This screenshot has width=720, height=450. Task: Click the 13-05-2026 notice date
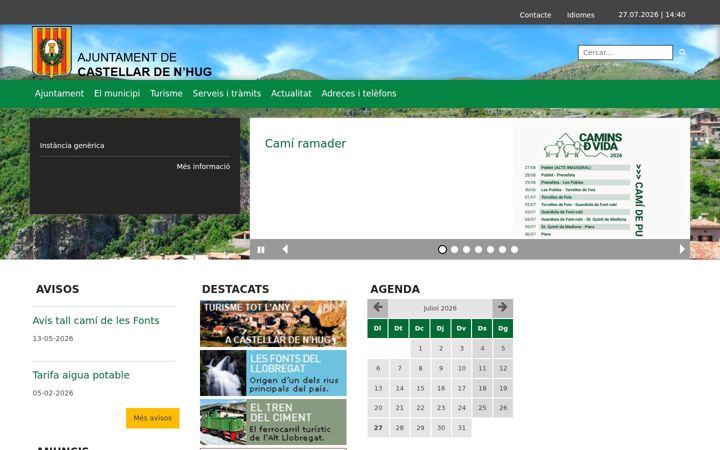53,338
